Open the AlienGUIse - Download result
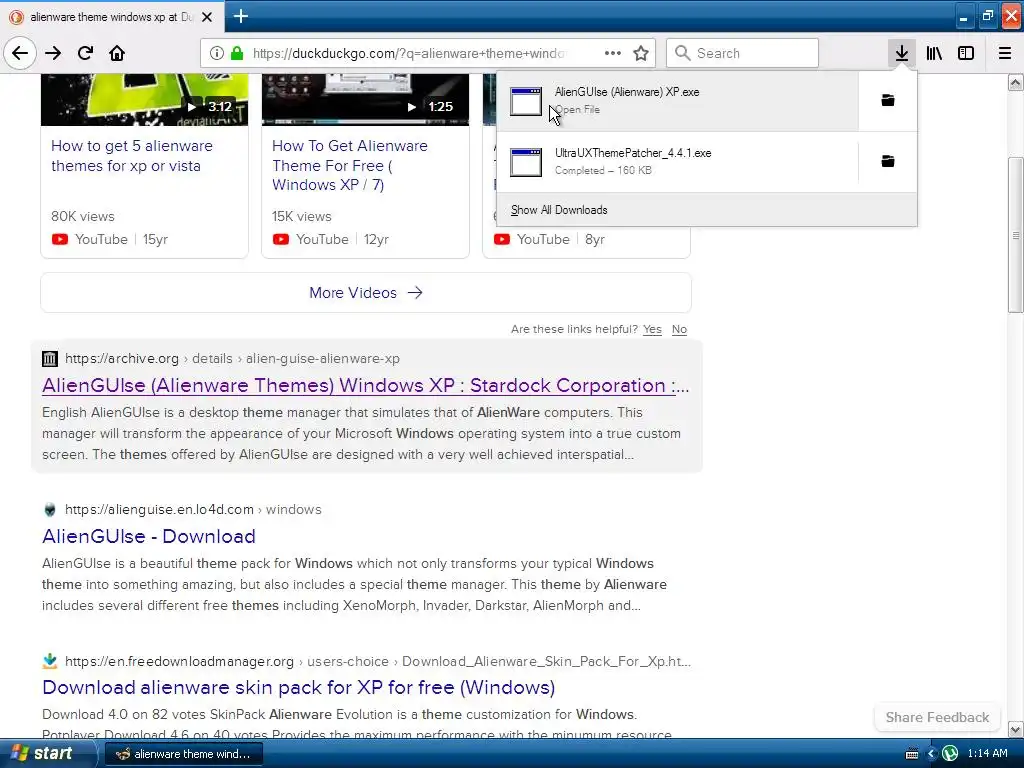 click(x=149, y=536)
